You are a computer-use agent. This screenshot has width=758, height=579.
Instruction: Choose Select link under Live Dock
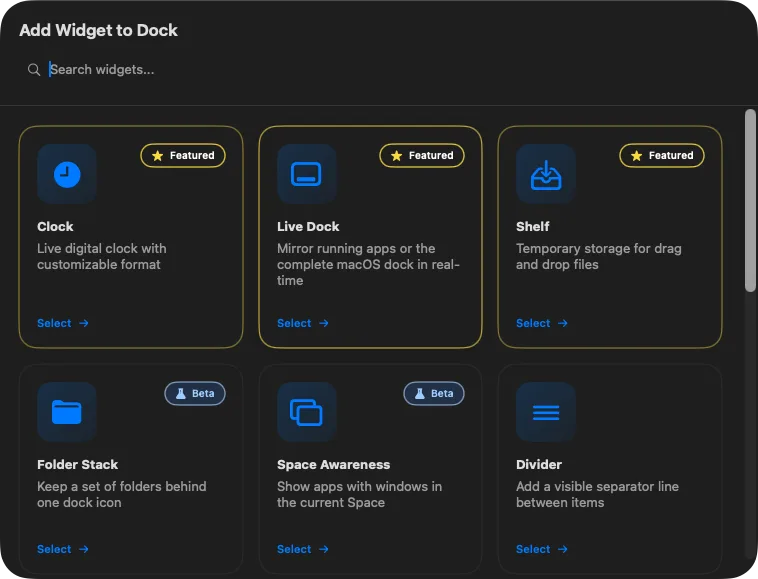tap(303, 323)
